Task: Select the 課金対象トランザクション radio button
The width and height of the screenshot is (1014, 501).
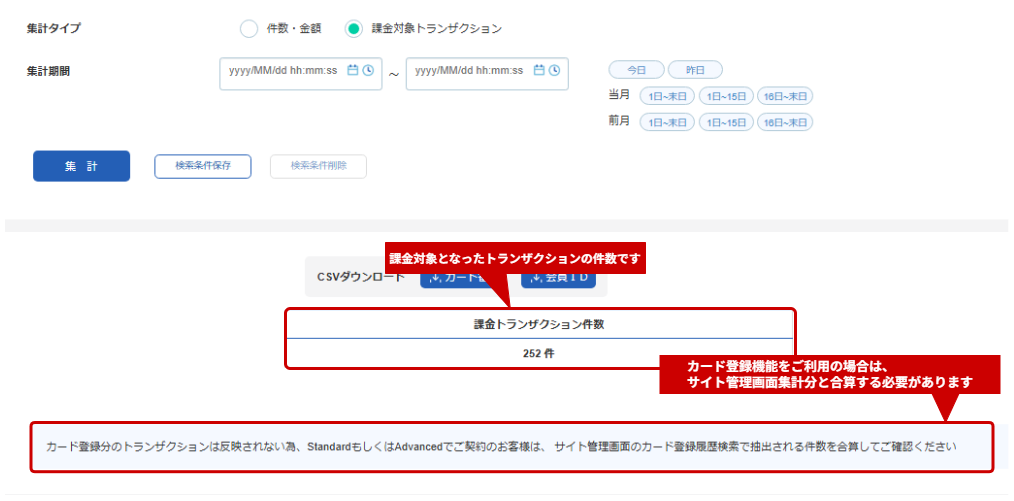Action: (353, 29)
